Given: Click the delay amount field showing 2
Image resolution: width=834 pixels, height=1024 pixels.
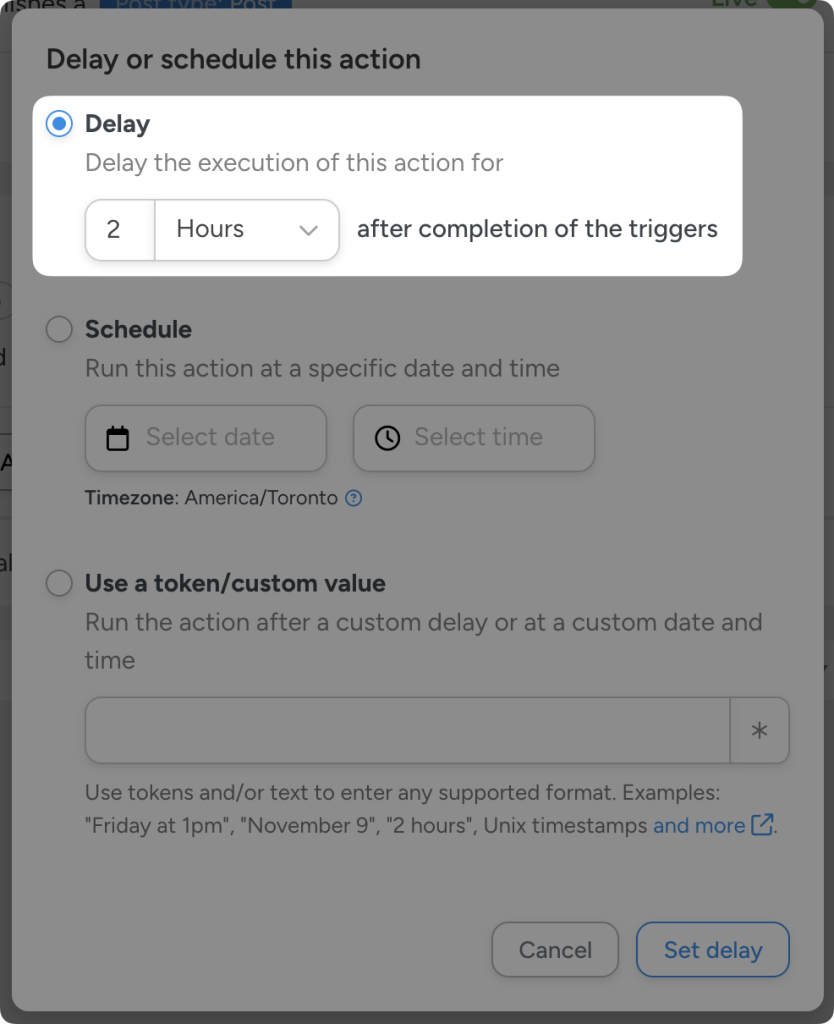Looking at the screenshot, I should tap(119, 230).
